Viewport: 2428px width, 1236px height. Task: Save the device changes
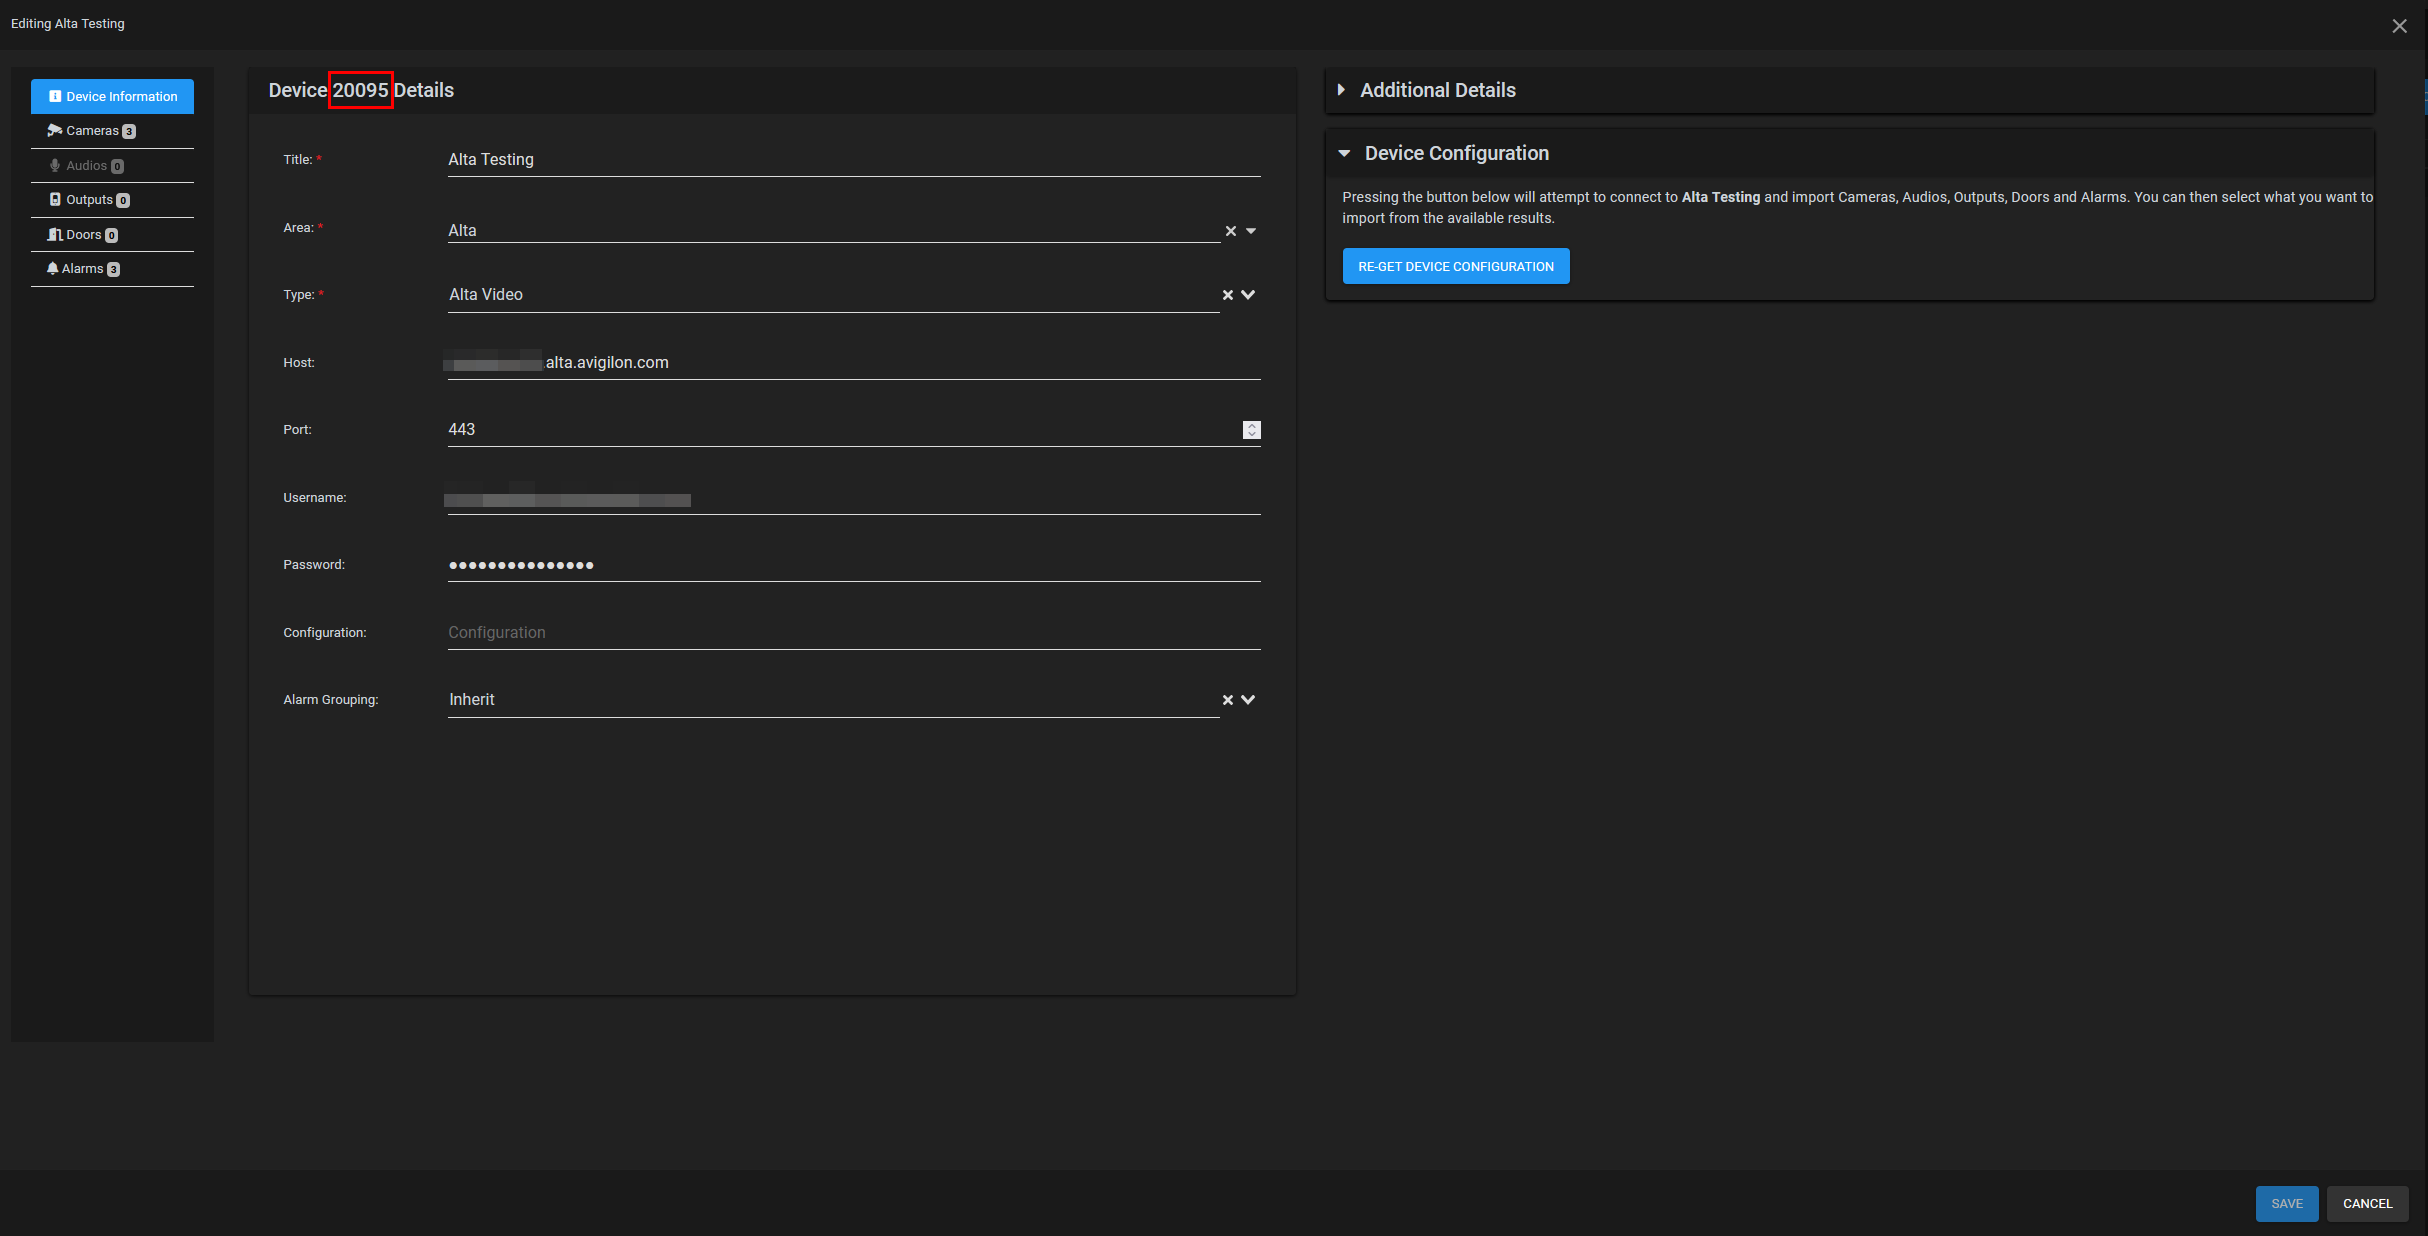pyautogui.click(x=2287, y=1204)
